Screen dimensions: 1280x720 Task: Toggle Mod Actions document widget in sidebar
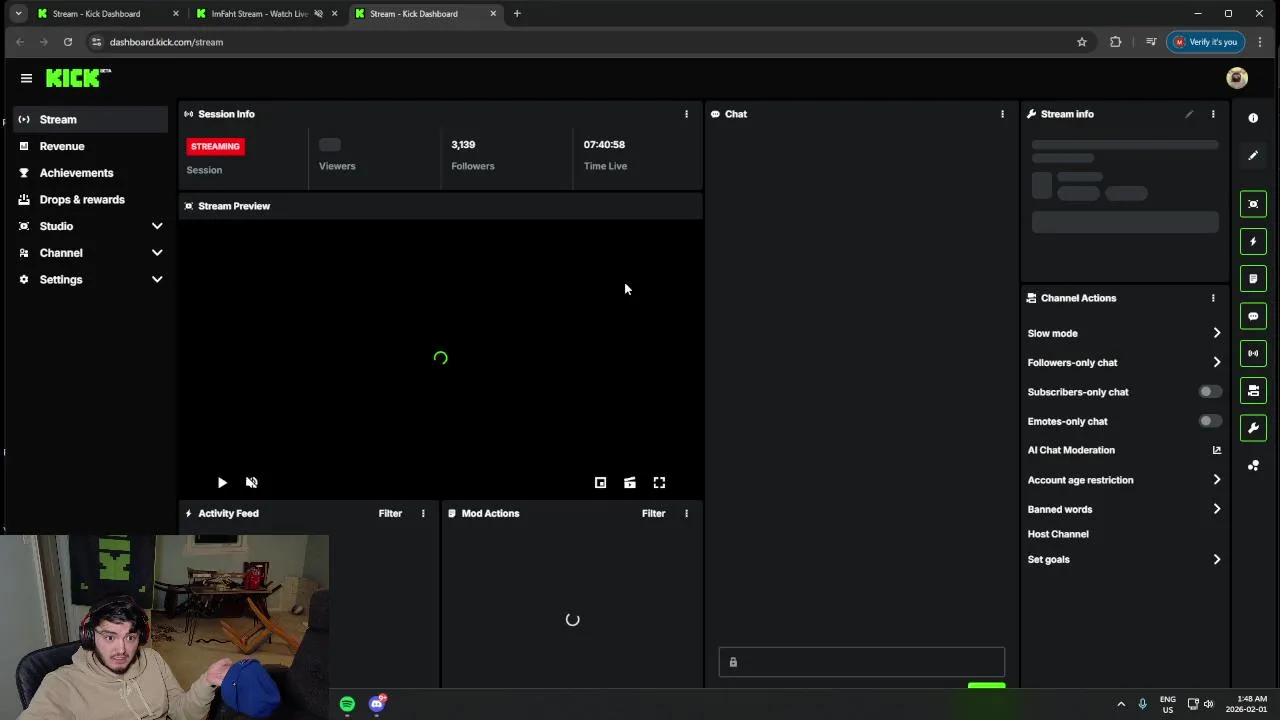(x=1253, y=278)
